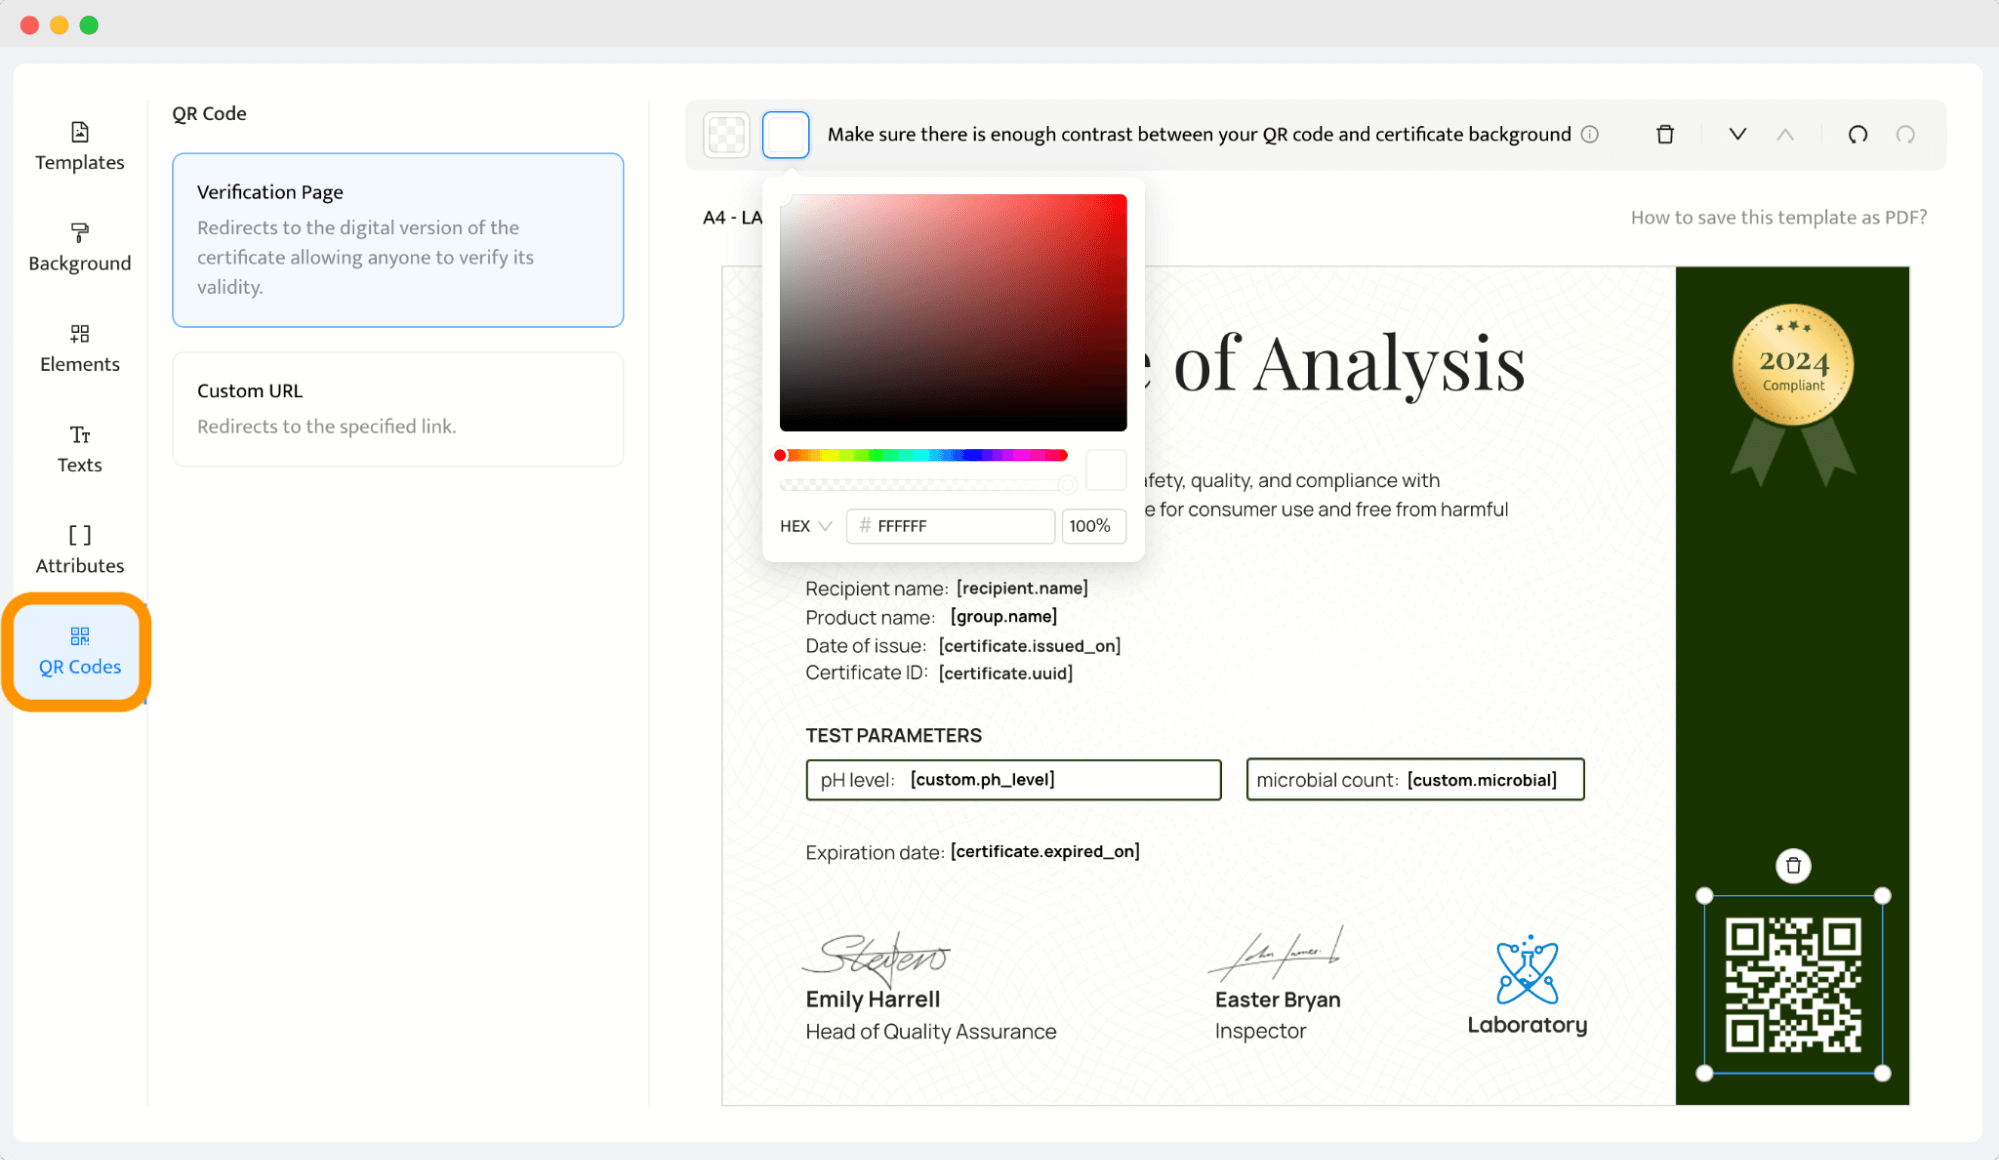Viewport: 1999px width, 1160px height.
Task: Open the Background sidebar section
Action: (80, 247)
